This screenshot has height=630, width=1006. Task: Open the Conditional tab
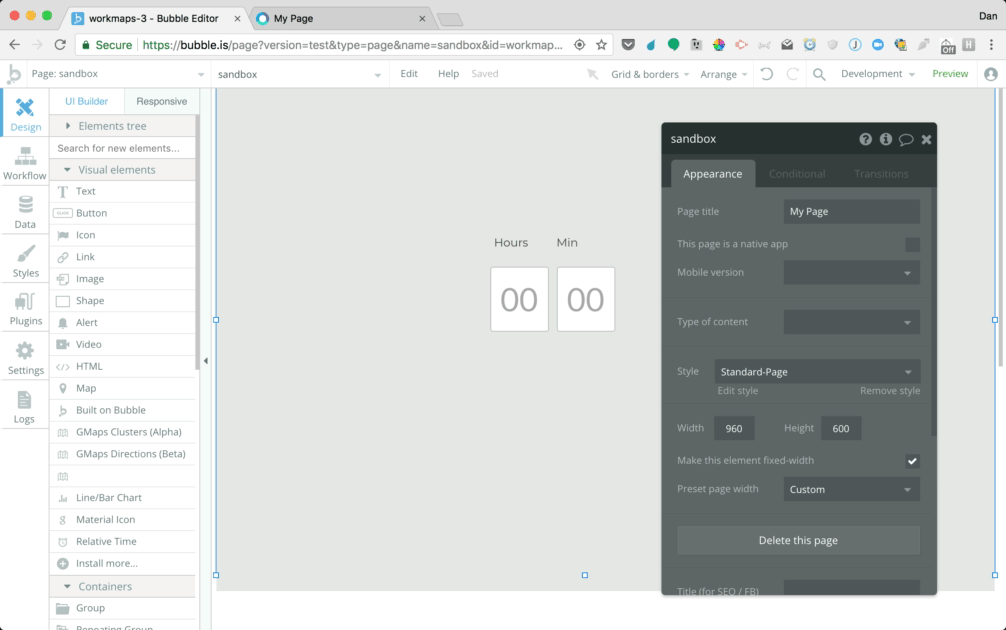tap(797, 174)
